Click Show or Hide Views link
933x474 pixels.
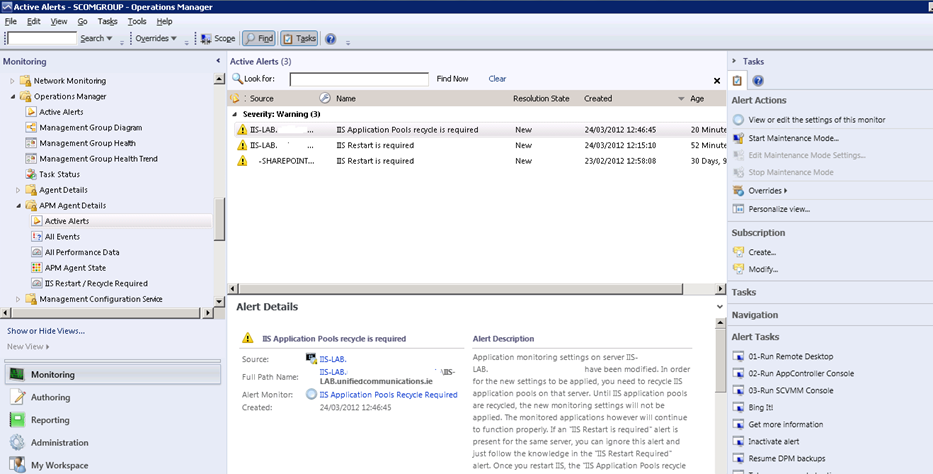click(x=46, y=331)
